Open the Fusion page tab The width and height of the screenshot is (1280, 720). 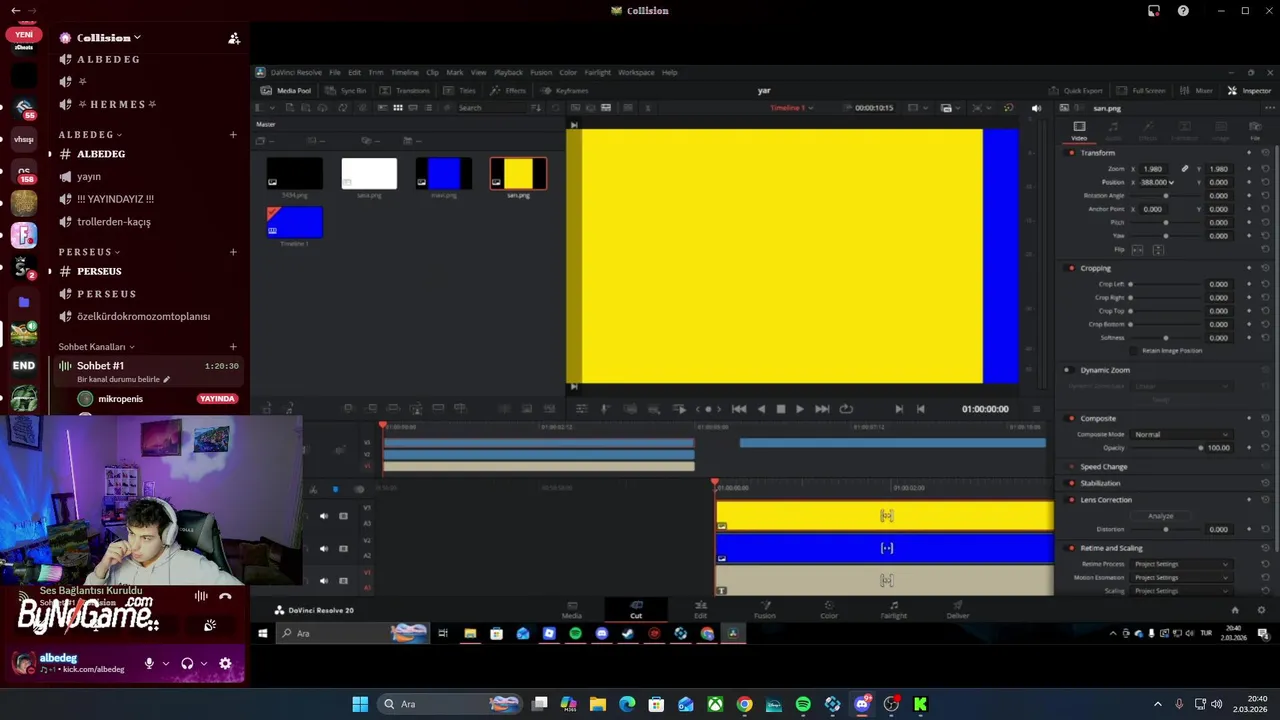pos(765,609)
